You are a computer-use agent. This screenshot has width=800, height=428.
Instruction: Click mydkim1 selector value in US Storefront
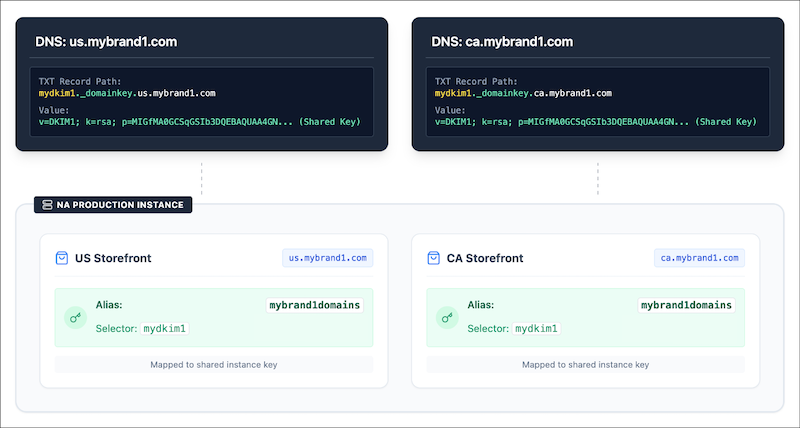point(165,329)
